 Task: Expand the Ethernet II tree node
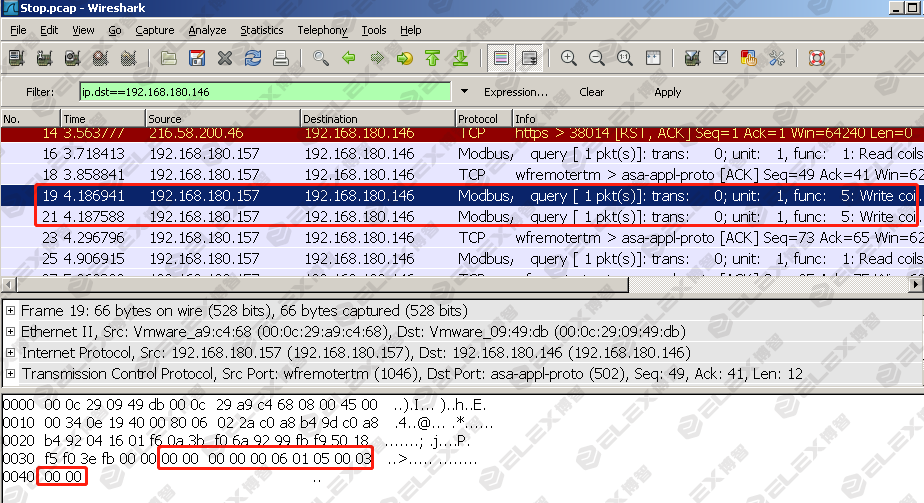click(x=10, y=332)
